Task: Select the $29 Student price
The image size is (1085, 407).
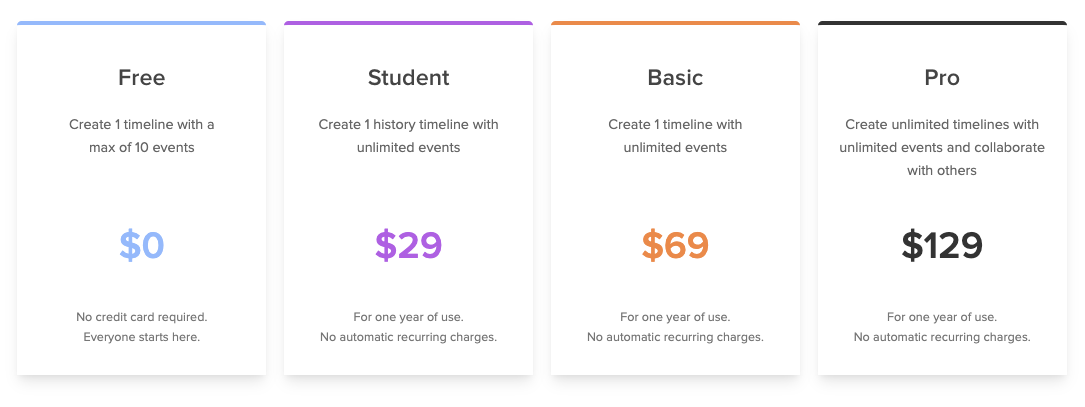Action: click(x=408, y=245)
